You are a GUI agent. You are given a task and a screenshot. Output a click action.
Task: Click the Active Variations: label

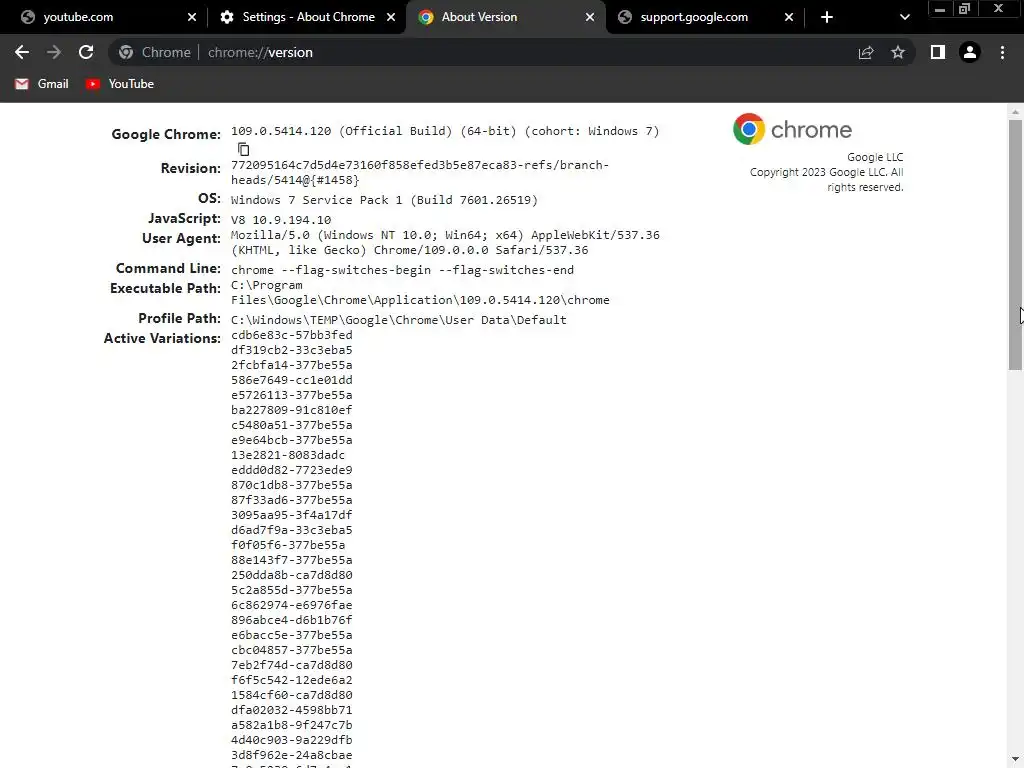point(162,338)
